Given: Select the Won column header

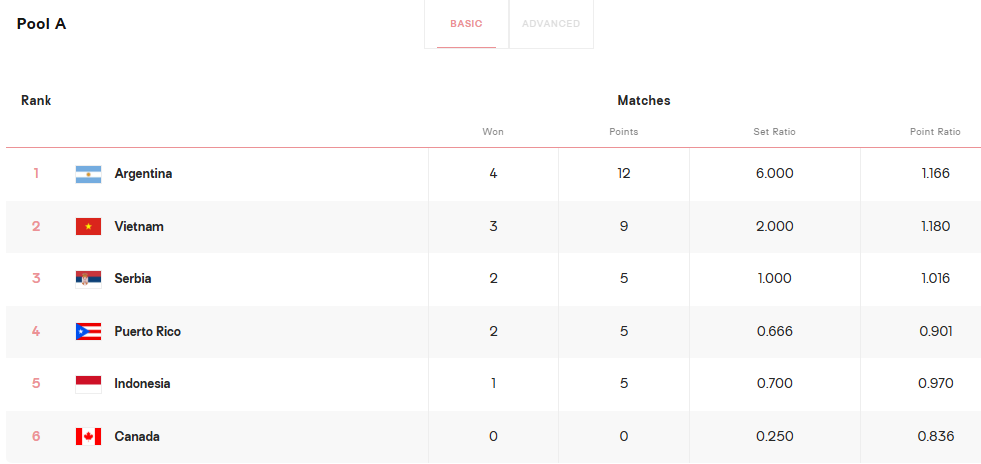Looking at the screenshot, I should coord(493,132).
